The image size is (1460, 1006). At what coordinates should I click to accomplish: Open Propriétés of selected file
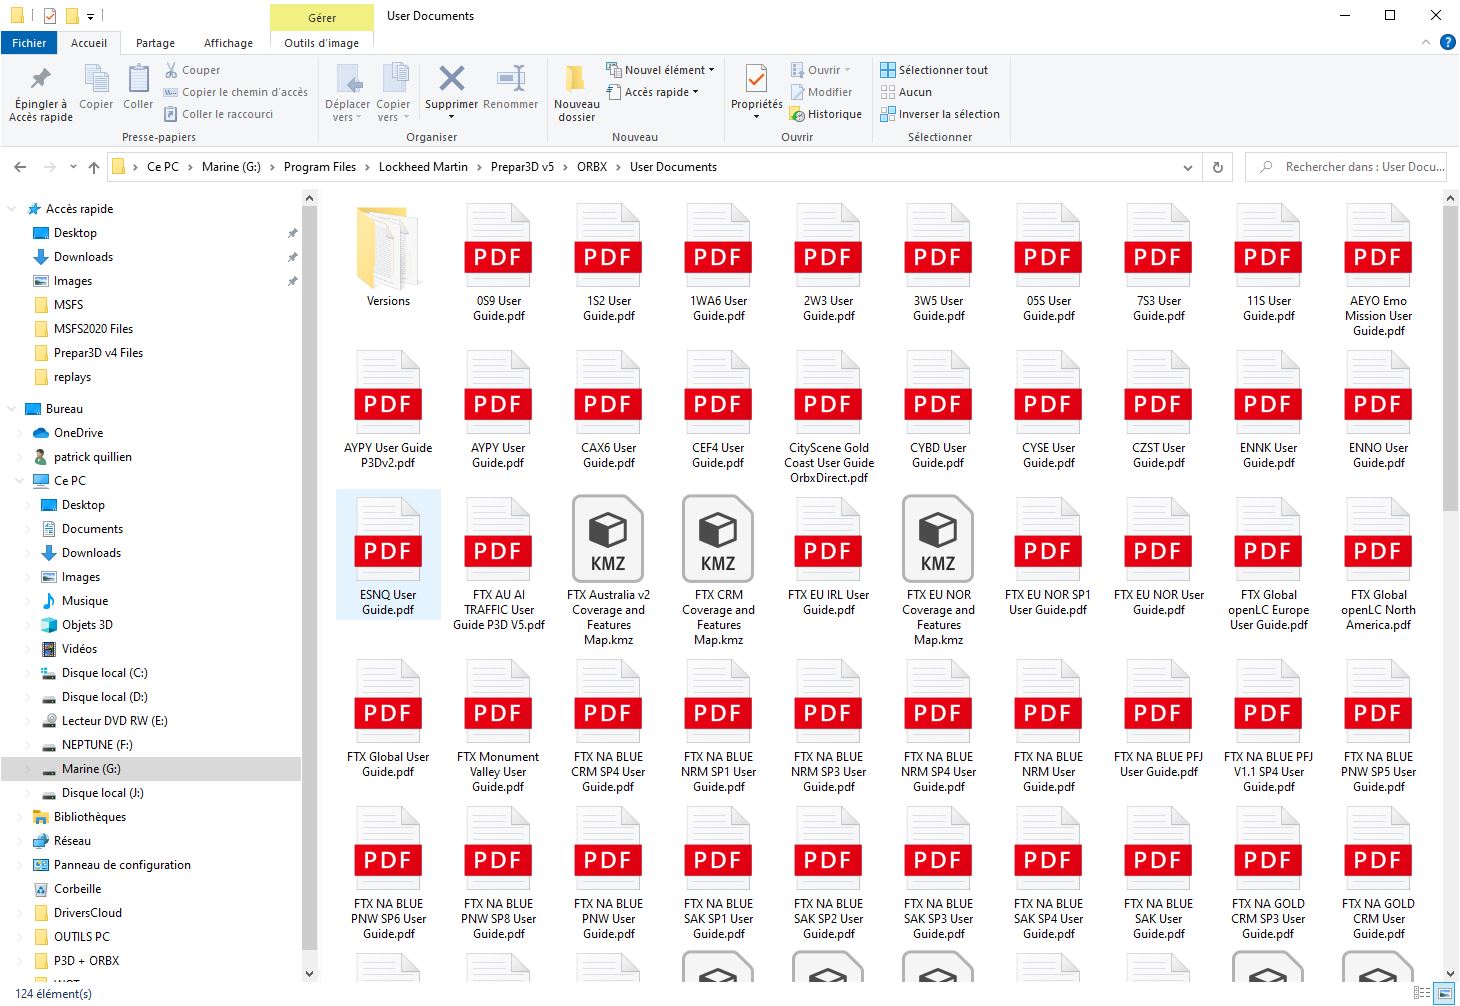coord(757,92)
